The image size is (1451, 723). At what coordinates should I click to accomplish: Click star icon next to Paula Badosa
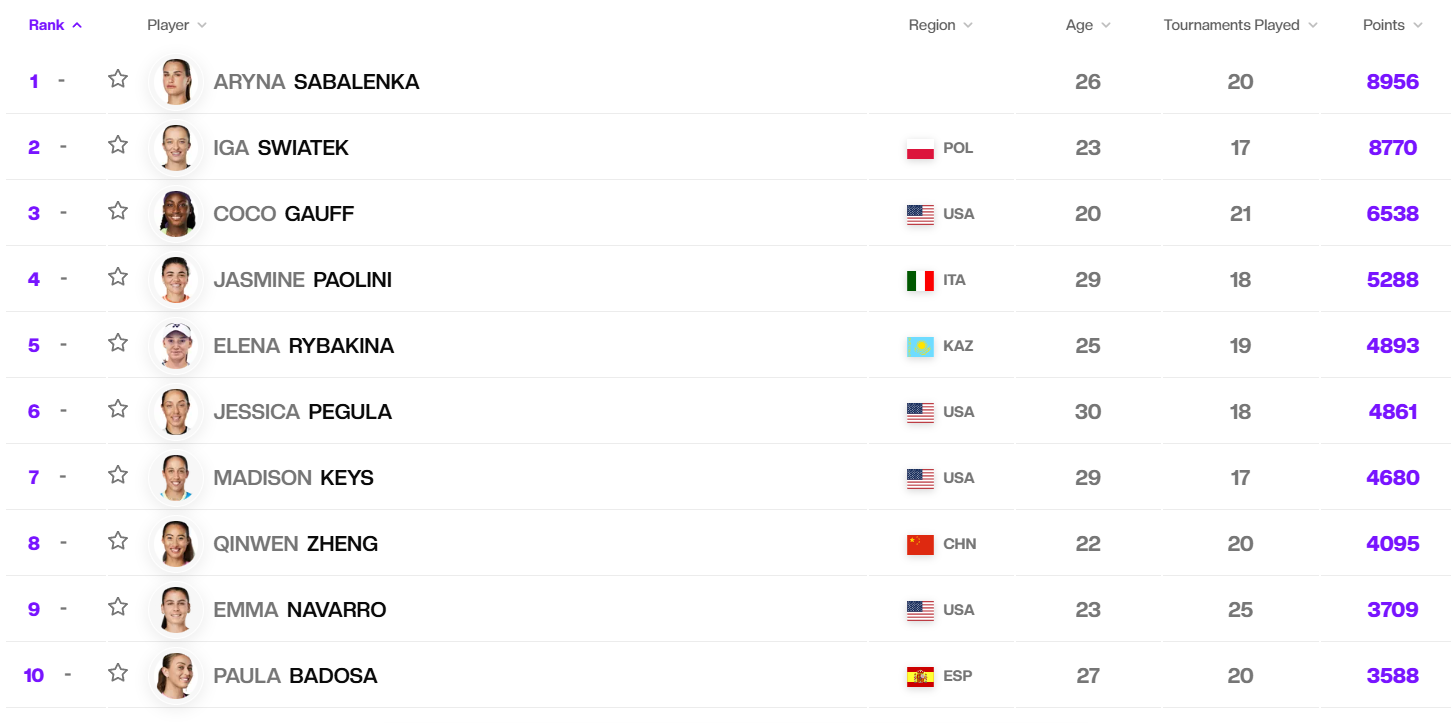[x=118, y=673]
